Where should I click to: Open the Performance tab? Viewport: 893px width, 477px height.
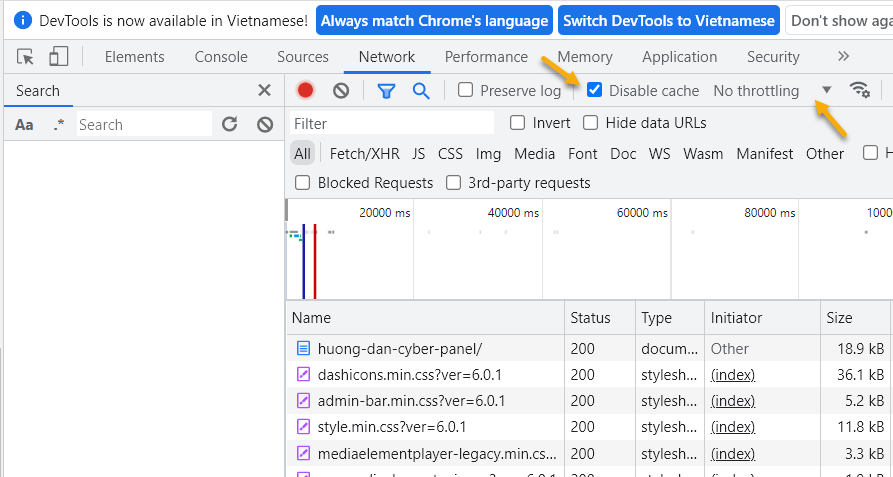point(486,57)
